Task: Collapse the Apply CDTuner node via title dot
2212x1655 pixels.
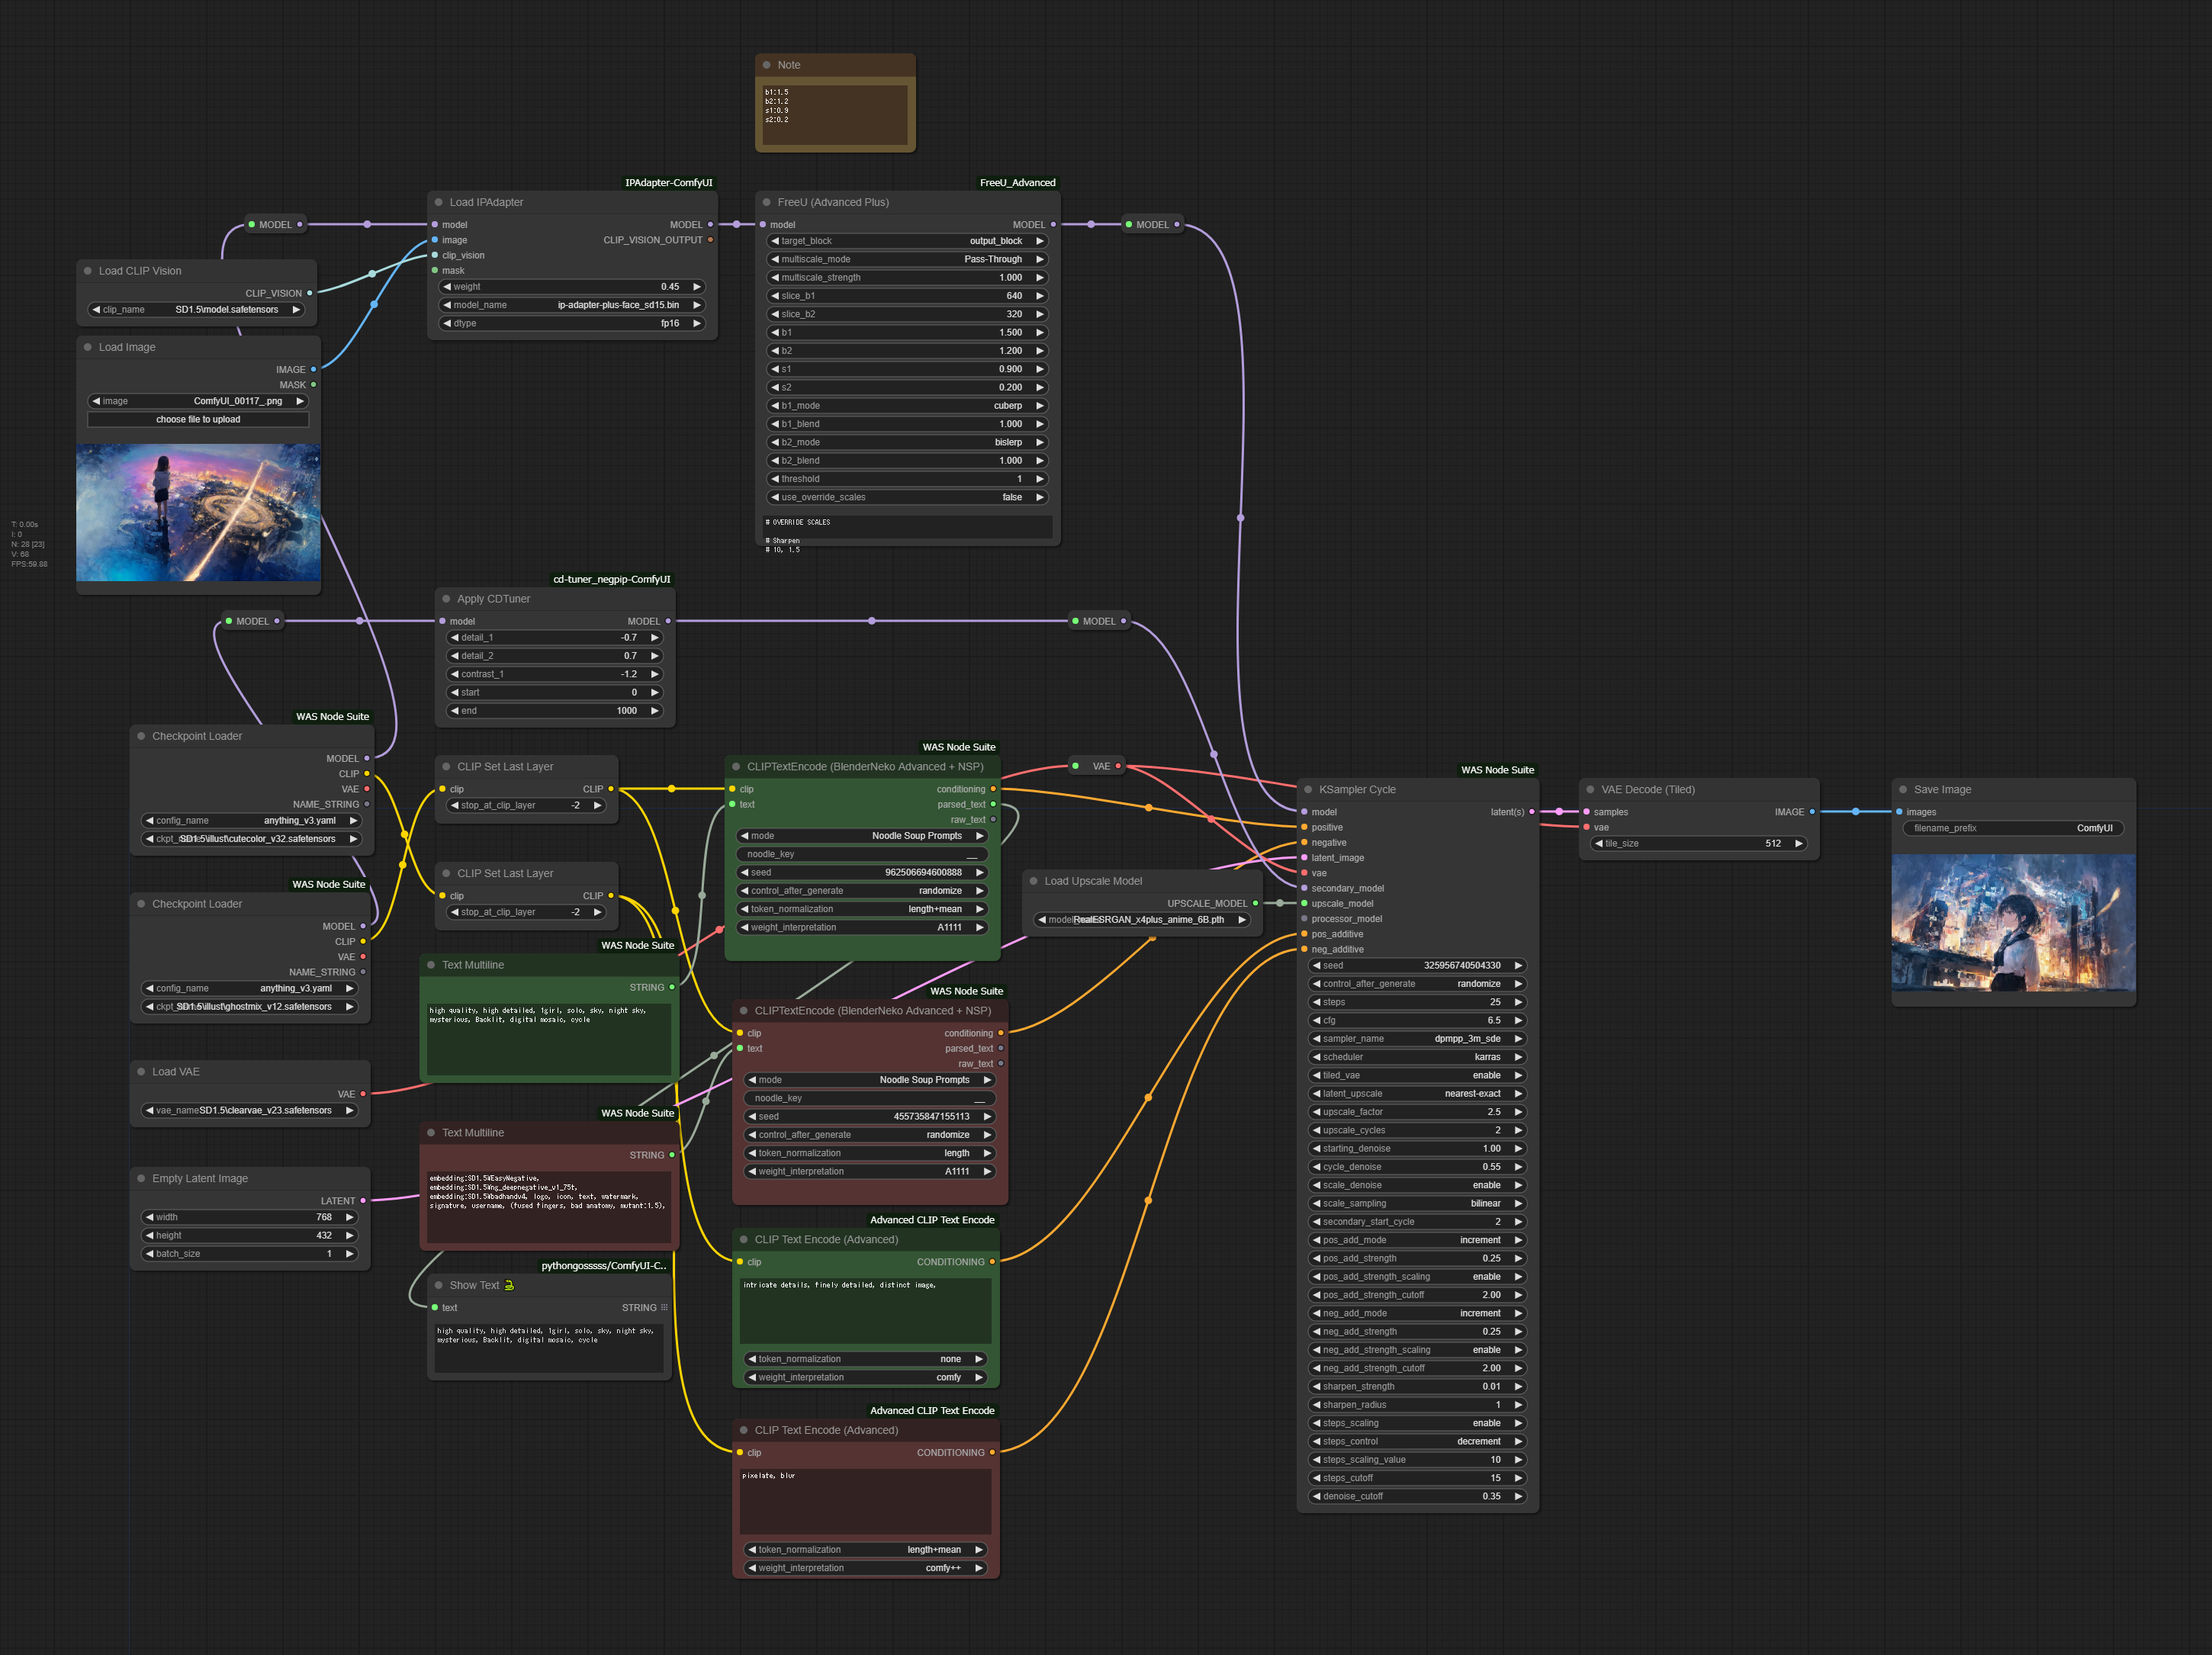Action: click(446, 599)
